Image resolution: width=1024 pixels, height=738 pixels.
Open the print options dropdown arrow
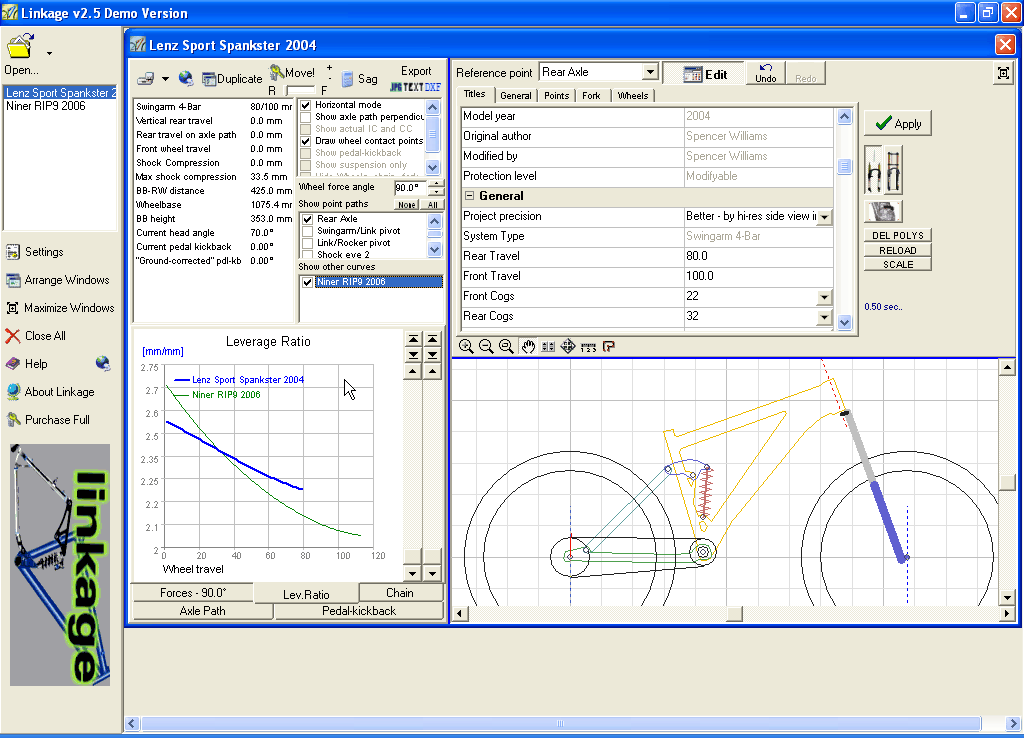click(165, 79)
